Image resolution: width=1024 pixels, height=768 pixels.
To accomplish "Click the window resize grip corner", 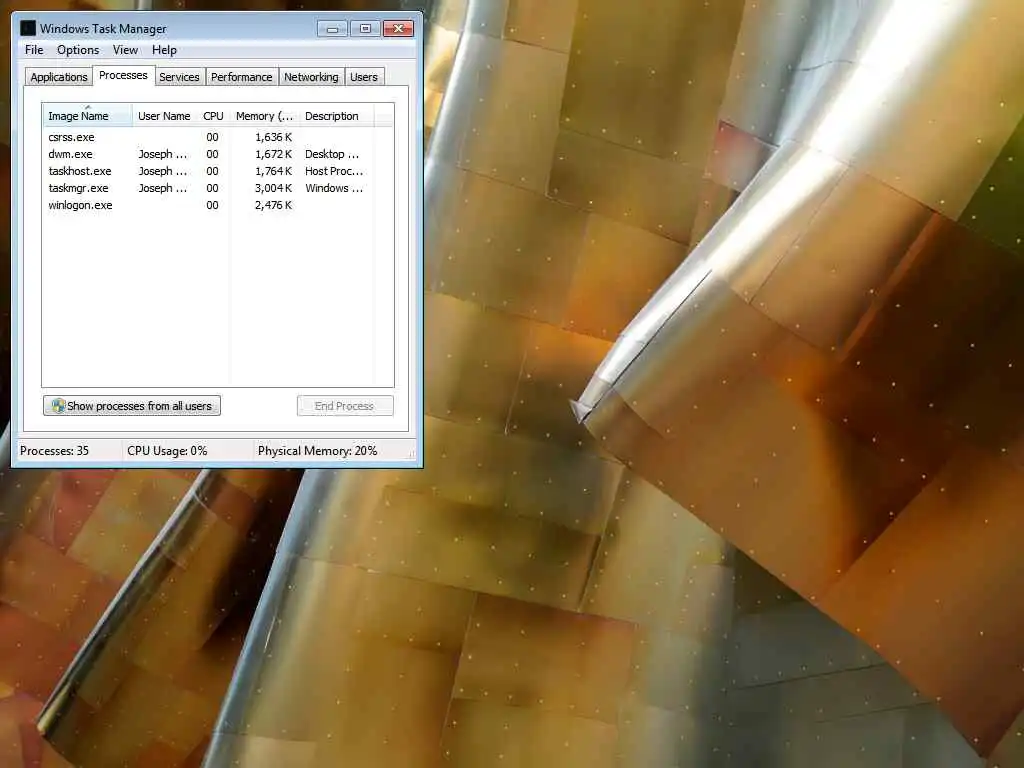I will pyautogui.click(x=411, y=454).
